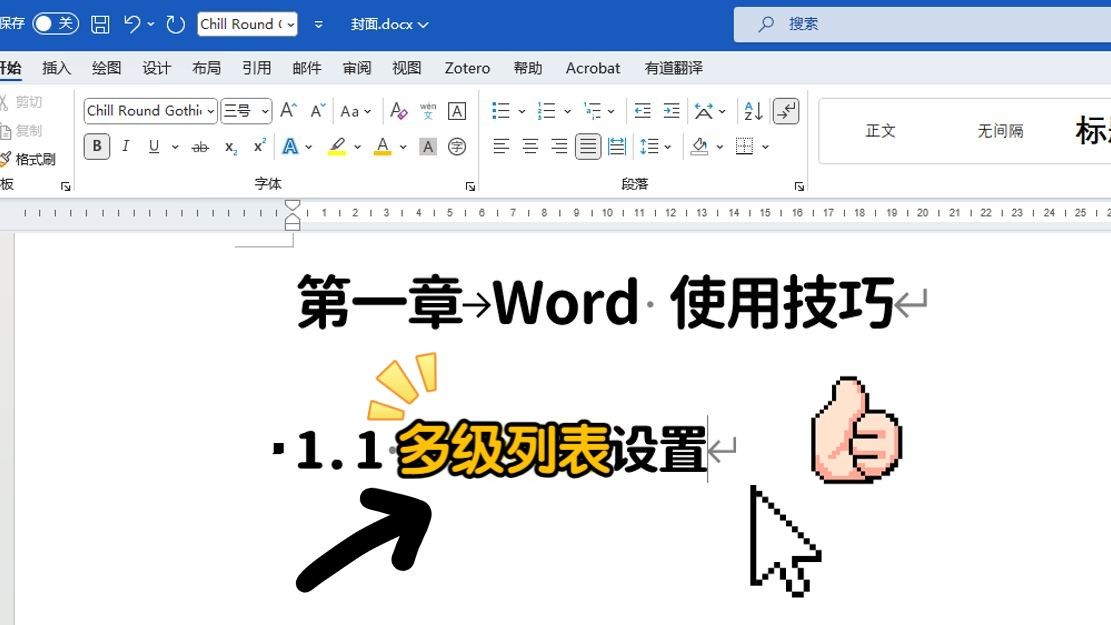Open the 审阅 tab
This screenshot has height=625, width=1111.
(356, 68)
